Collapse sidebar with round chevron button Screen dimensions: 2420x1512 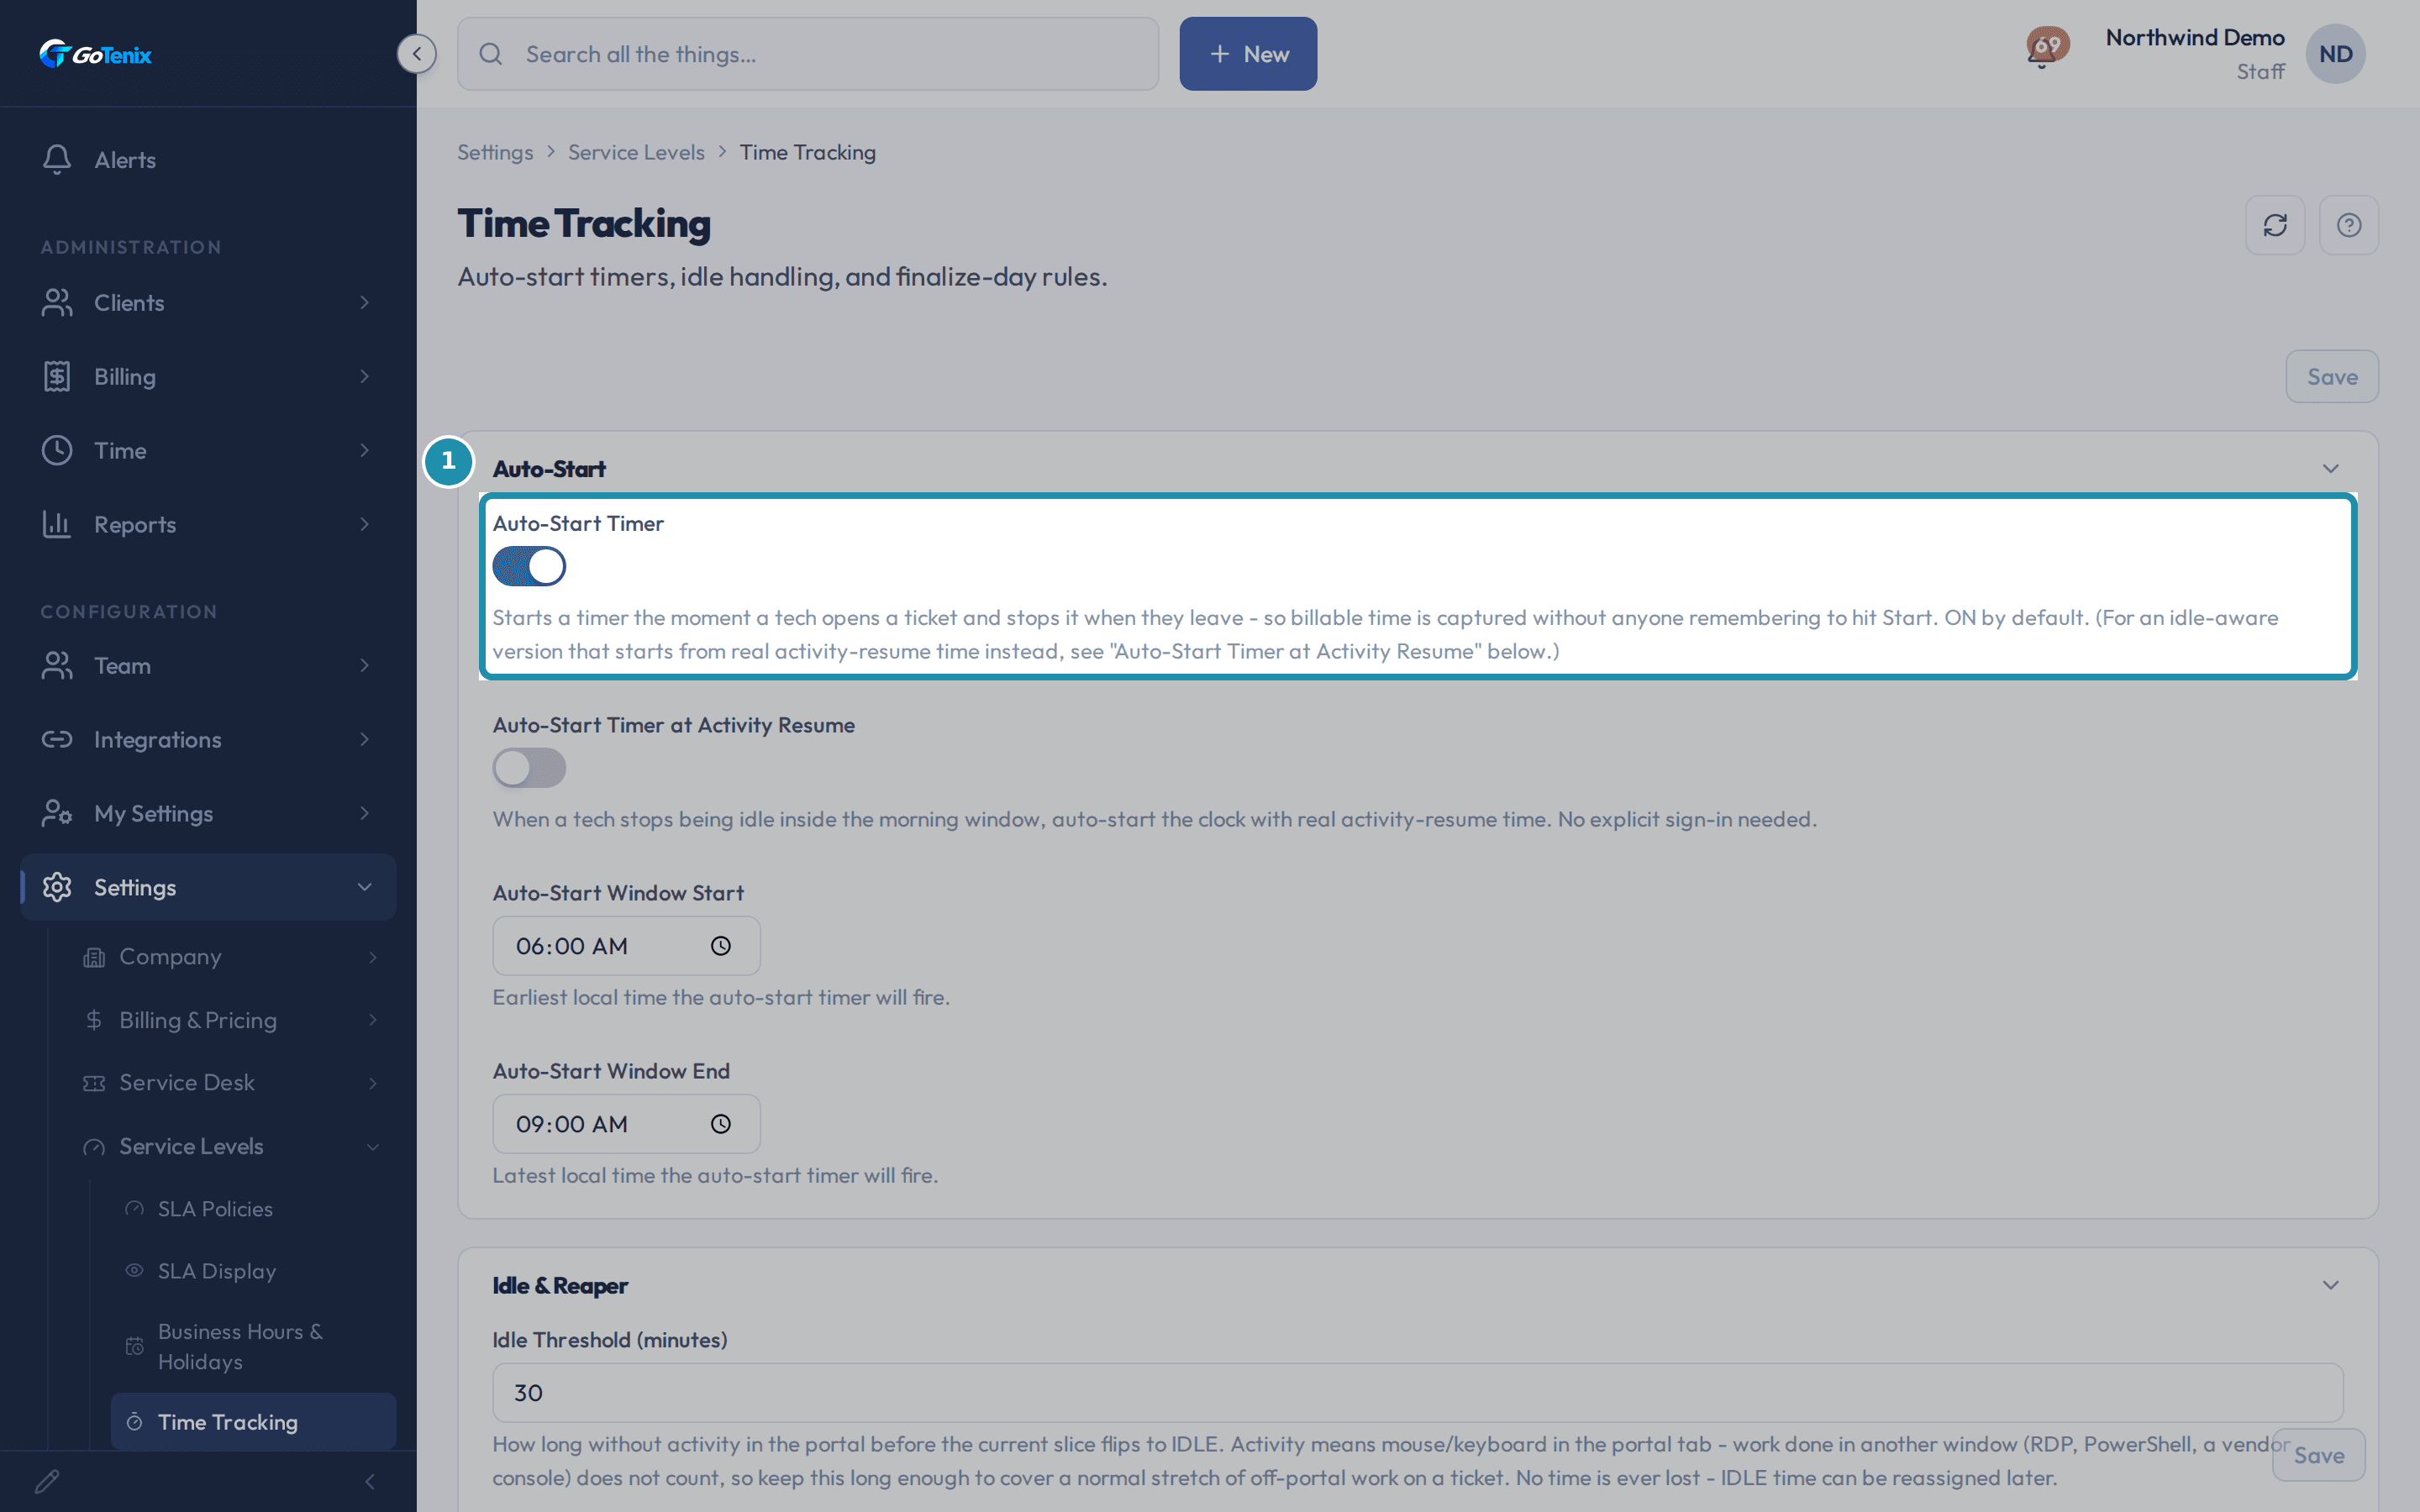(416, 54)
